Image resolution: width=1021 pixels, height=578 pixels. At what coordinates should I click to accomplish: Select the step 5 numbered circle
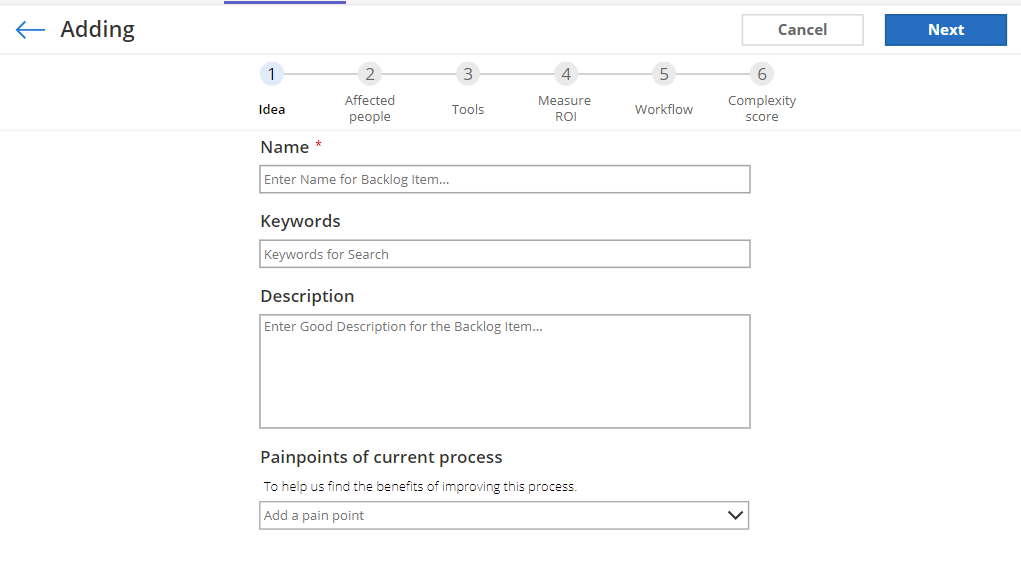[x=664, y=74]
